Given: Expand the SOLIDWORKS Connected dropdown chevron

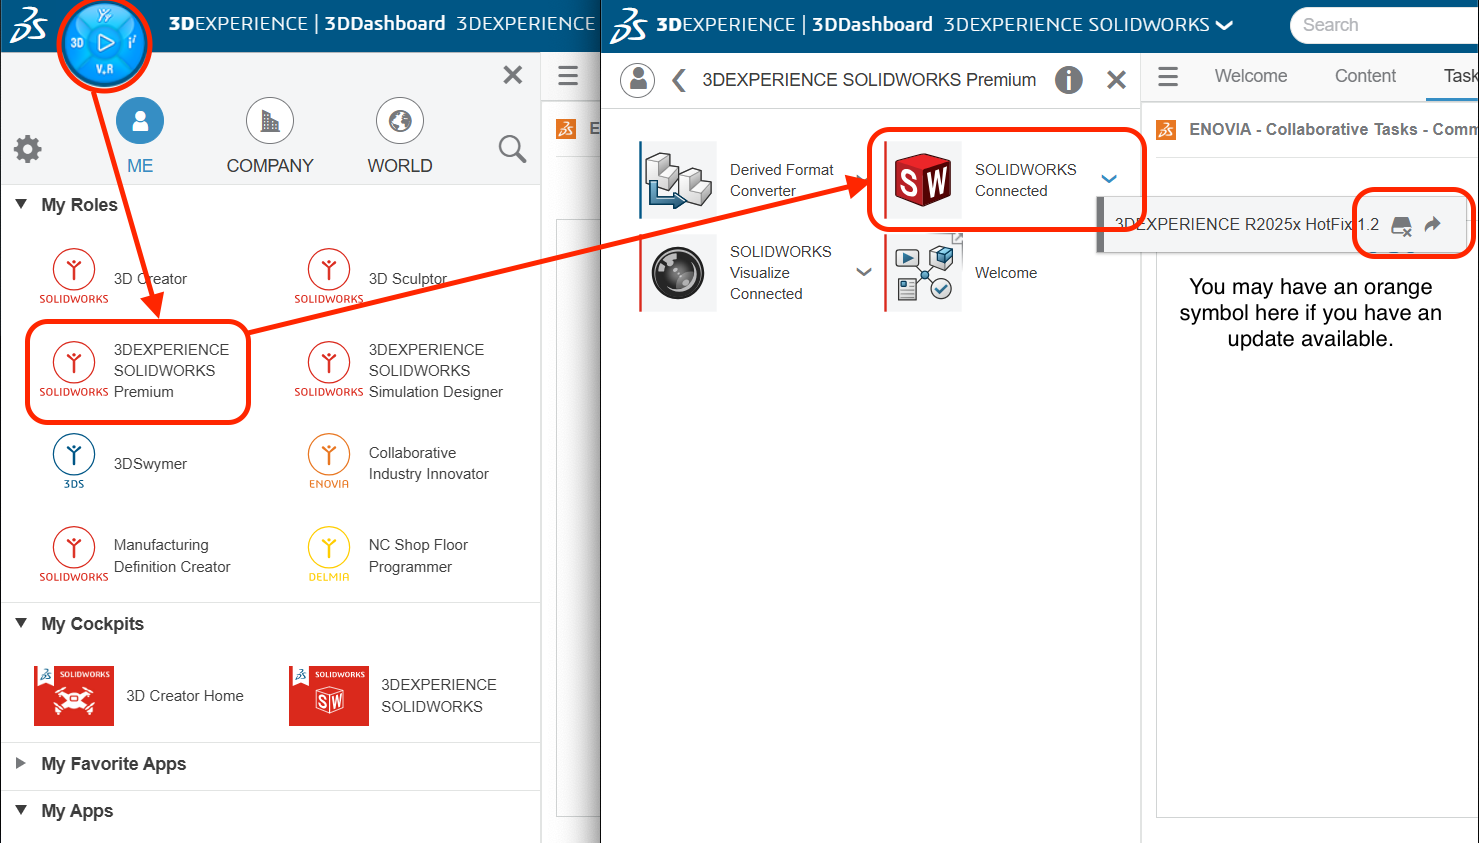Looking at the screenshot, I should tap(1109, 179).
